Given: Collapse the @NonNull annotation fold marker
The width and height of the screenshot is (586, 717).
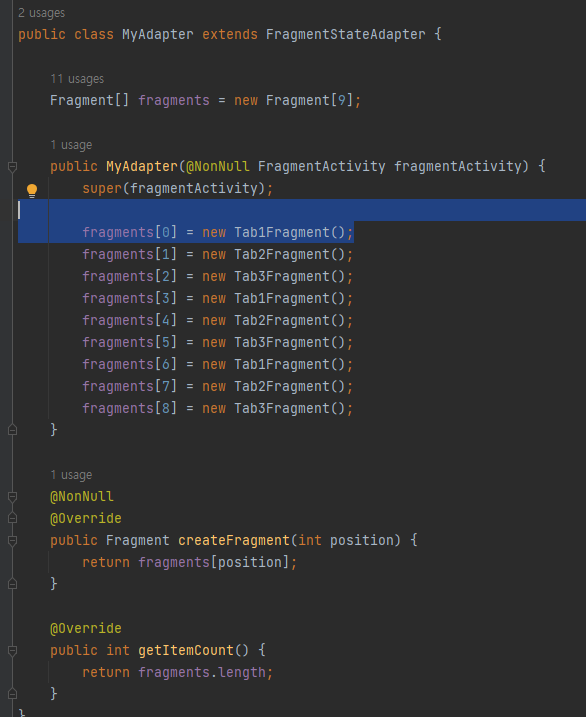Looking at the screenshot, I should pos(13,497).
